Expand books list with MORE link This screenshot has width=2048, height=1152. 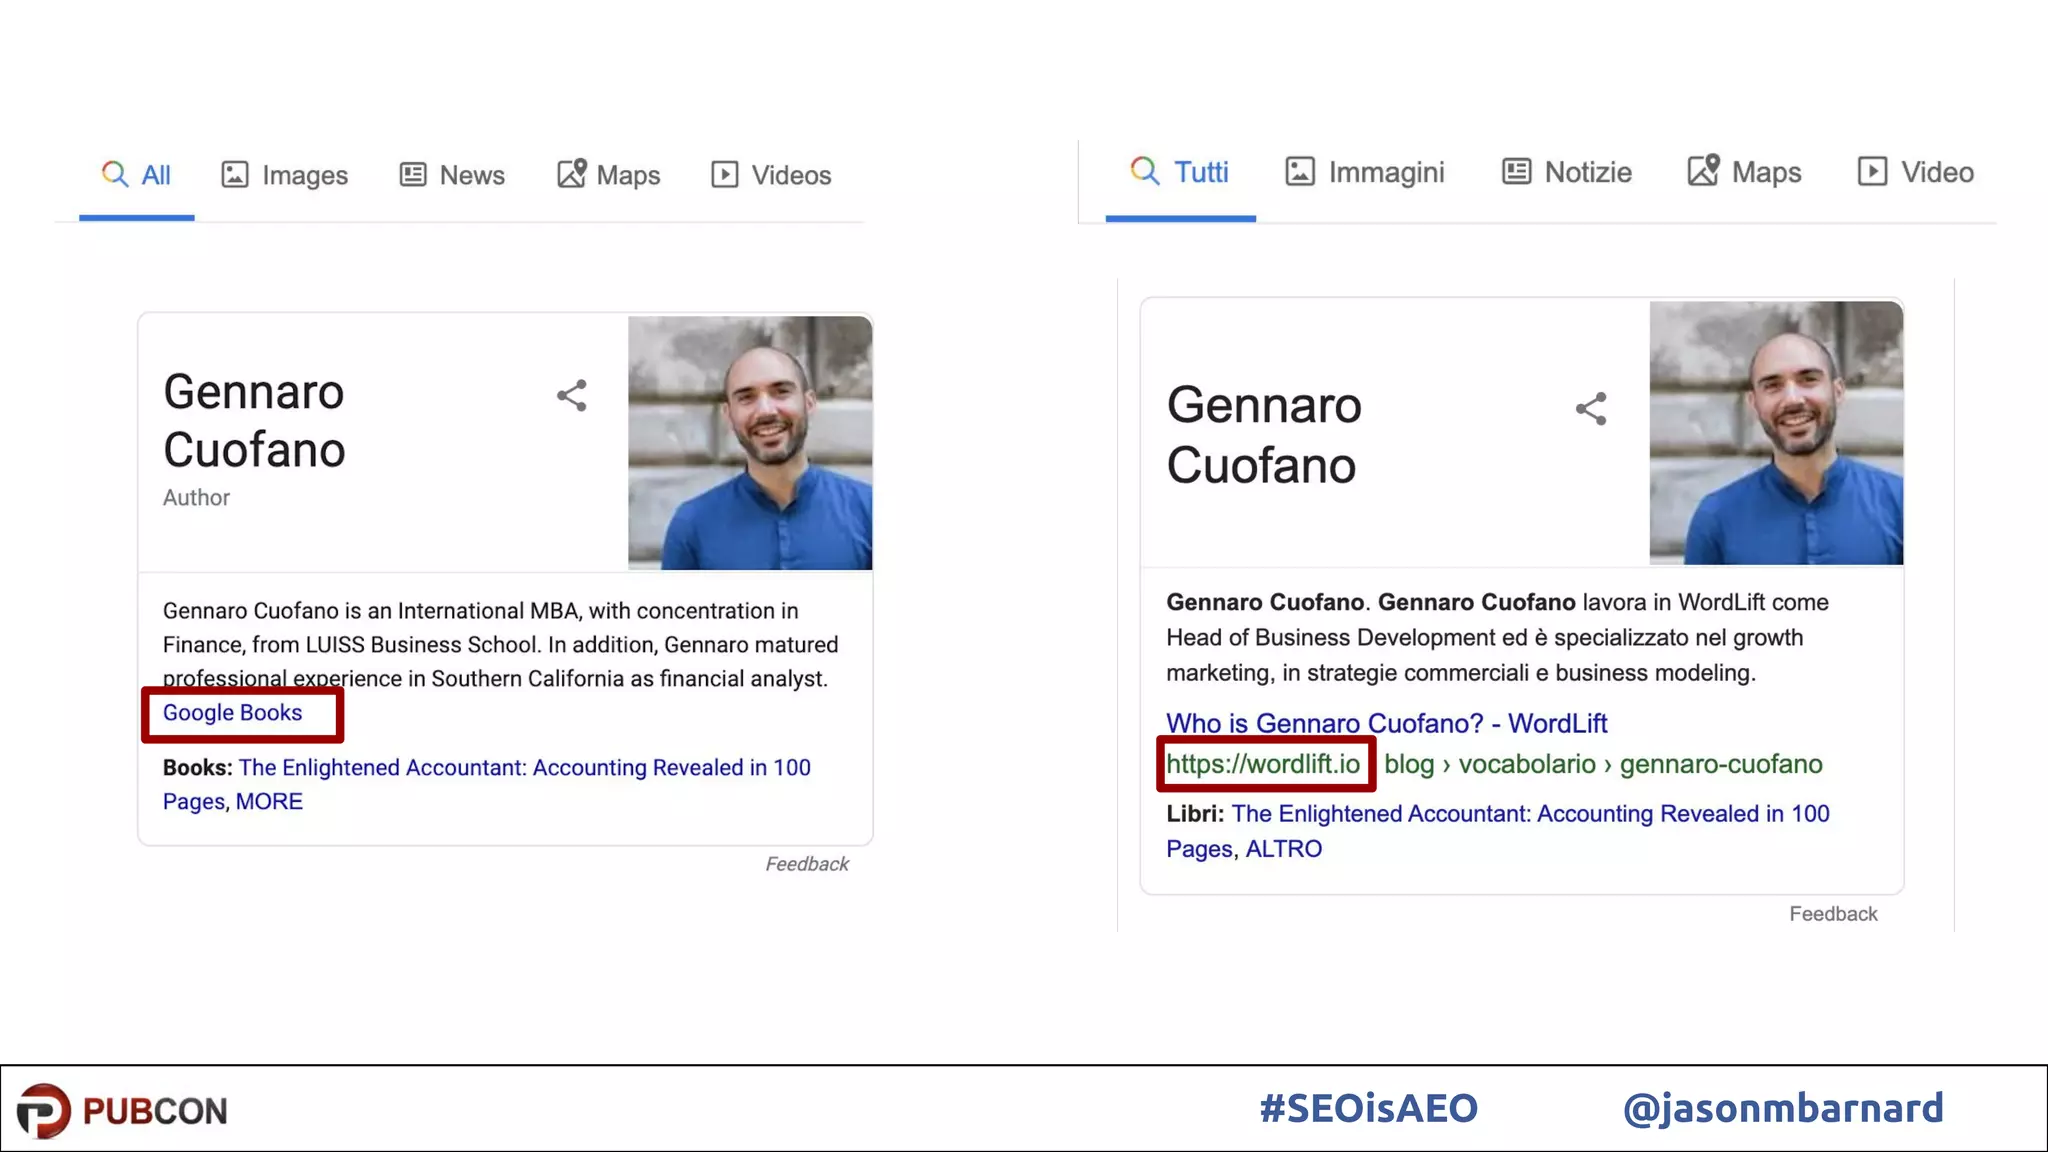(x=269, y=802)
